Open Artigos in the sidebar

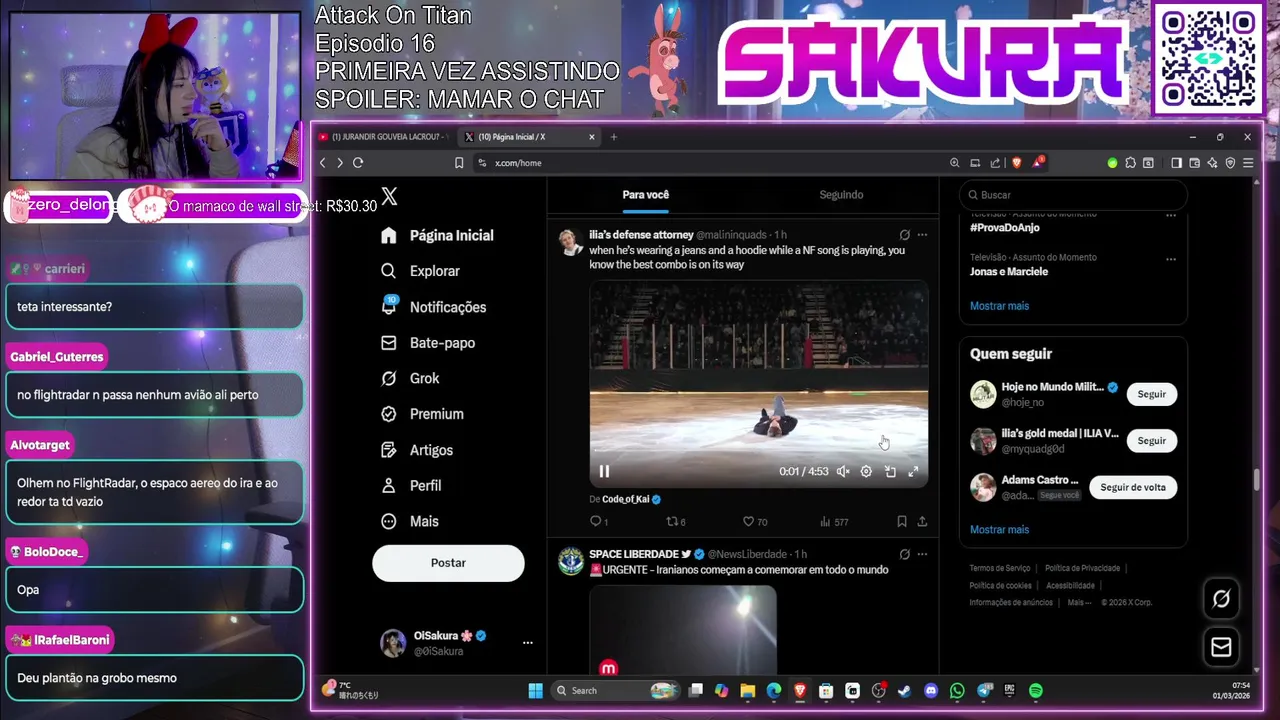[x=417, y=450]
